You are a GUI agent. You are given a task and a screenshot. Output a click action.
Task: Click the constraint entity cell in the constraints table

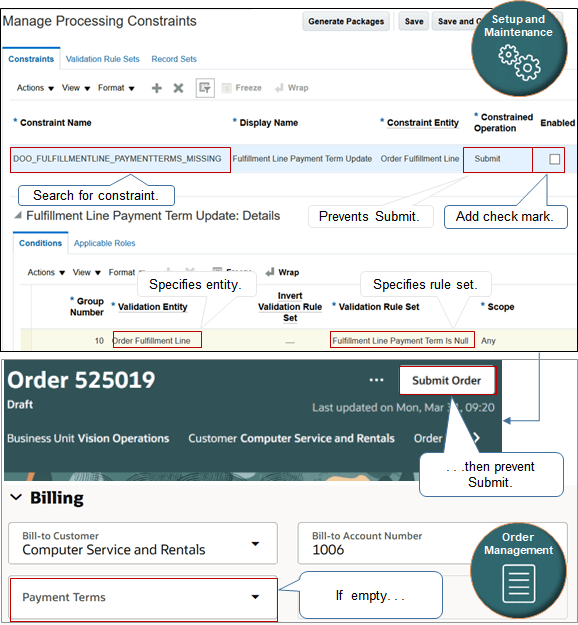coord(420,159)
